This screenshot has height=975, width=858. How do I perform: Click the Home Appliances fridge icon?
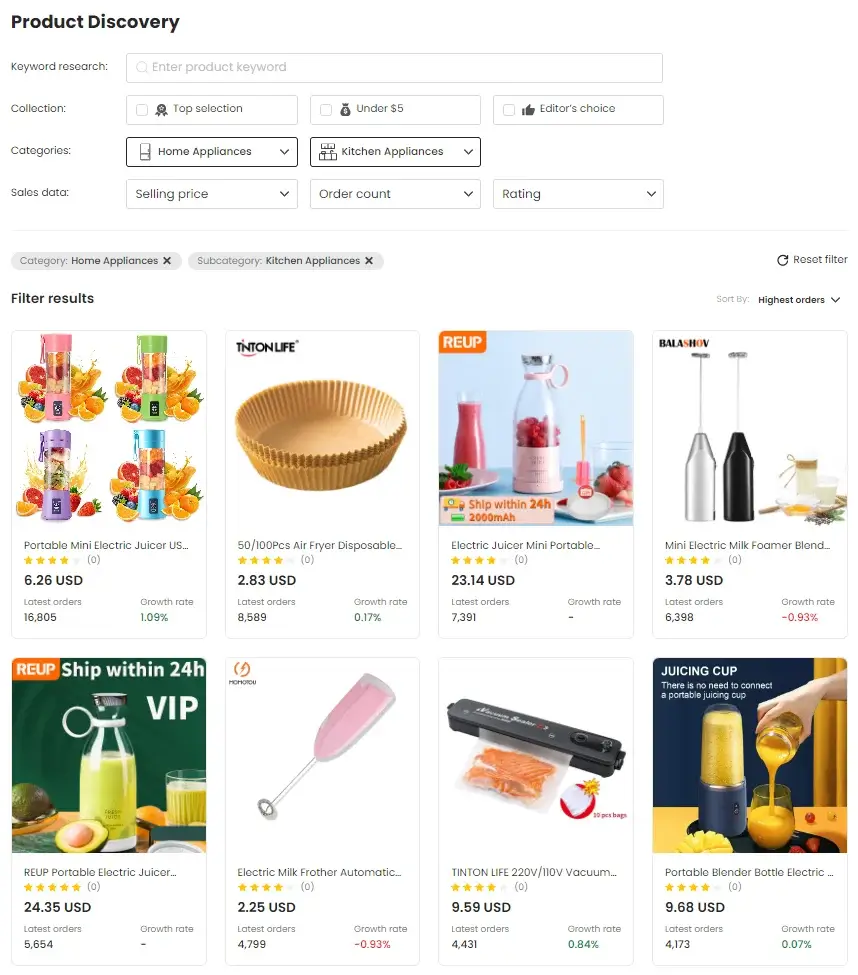[x=145, y=152]
